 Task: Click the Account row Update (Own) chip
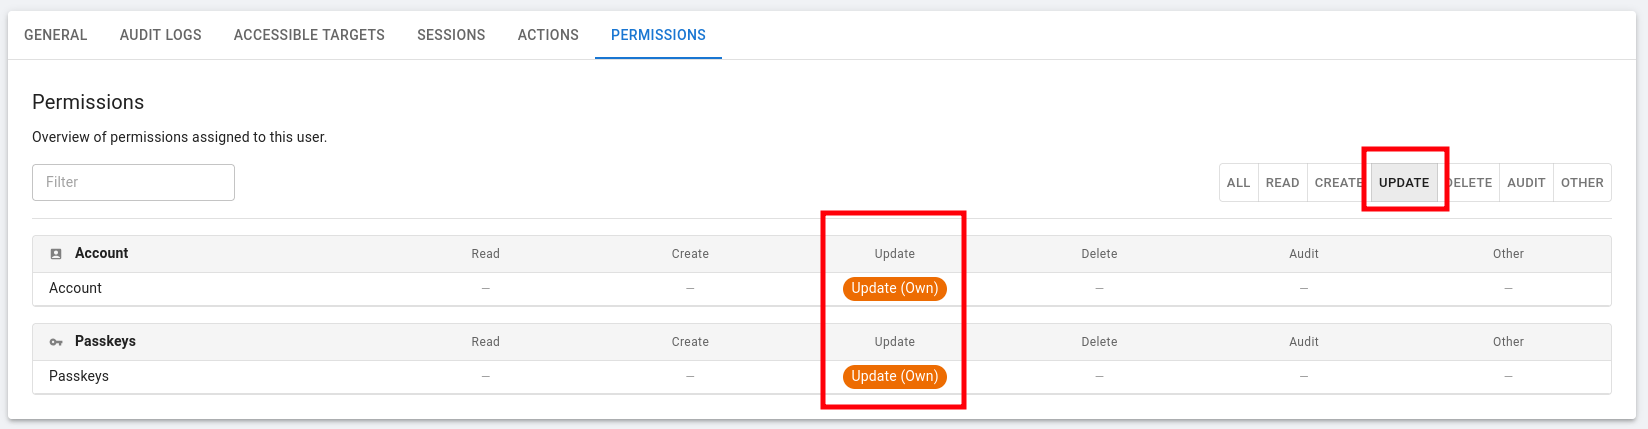click(894, 289)
